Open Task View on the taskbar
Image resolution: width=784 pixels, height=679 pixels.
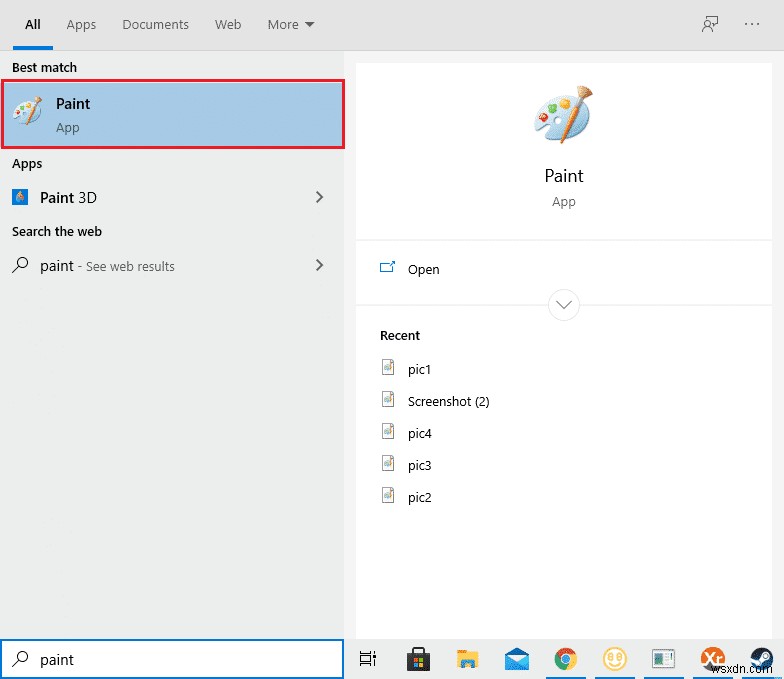coord(368,659)
